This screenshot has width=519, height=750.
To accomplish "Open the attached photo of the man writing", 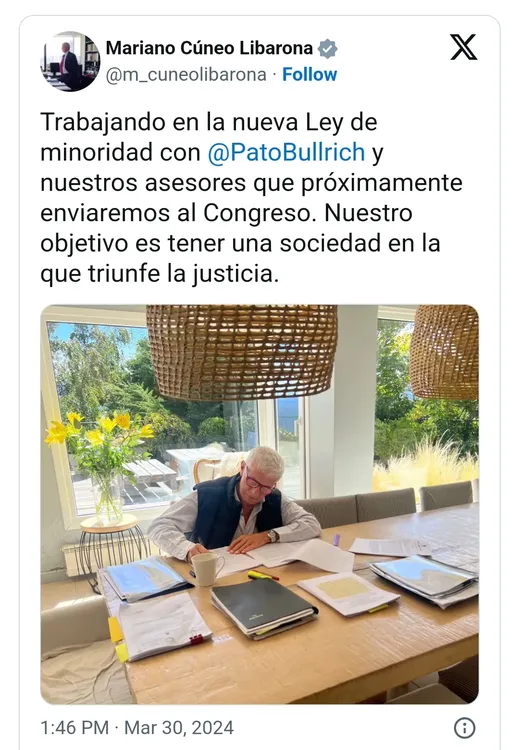I will [259, 504].
